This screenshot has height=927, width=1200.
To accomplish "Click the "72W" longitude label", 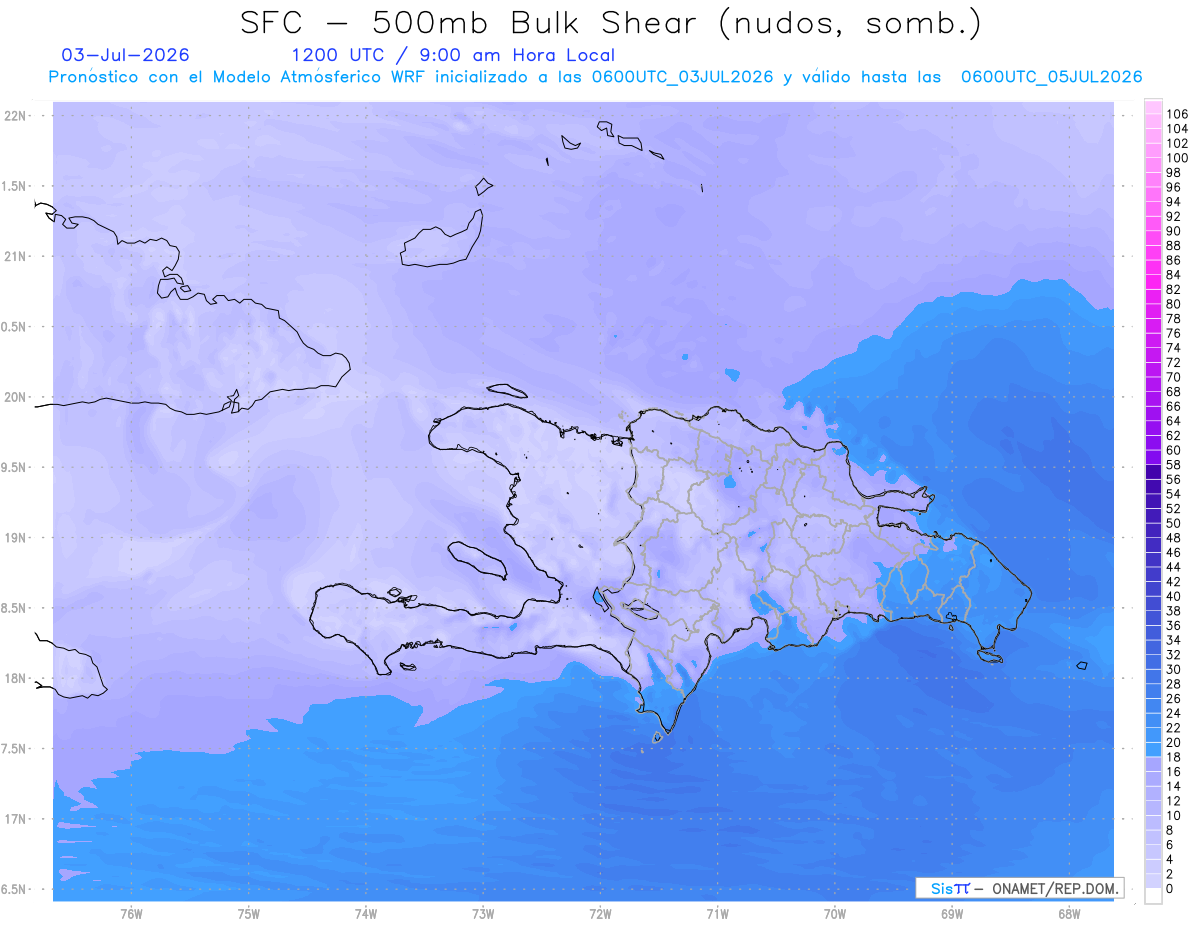I will tap(600, 913).
